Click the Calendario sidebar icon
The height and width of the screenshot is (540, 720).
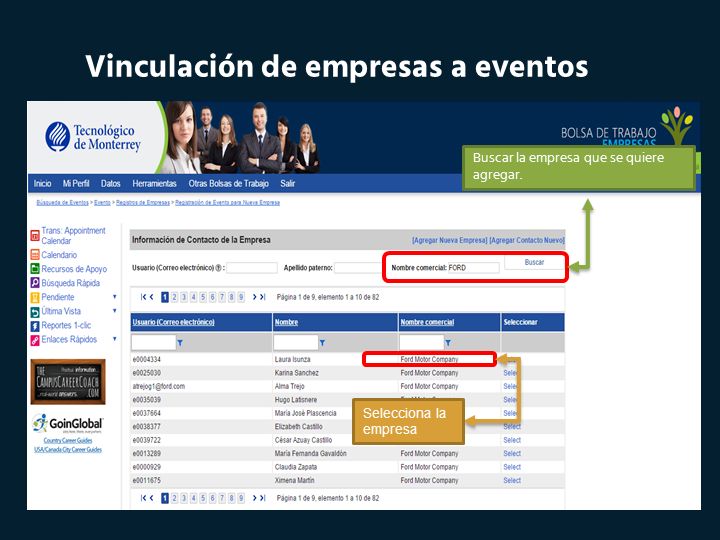point(35,254)
